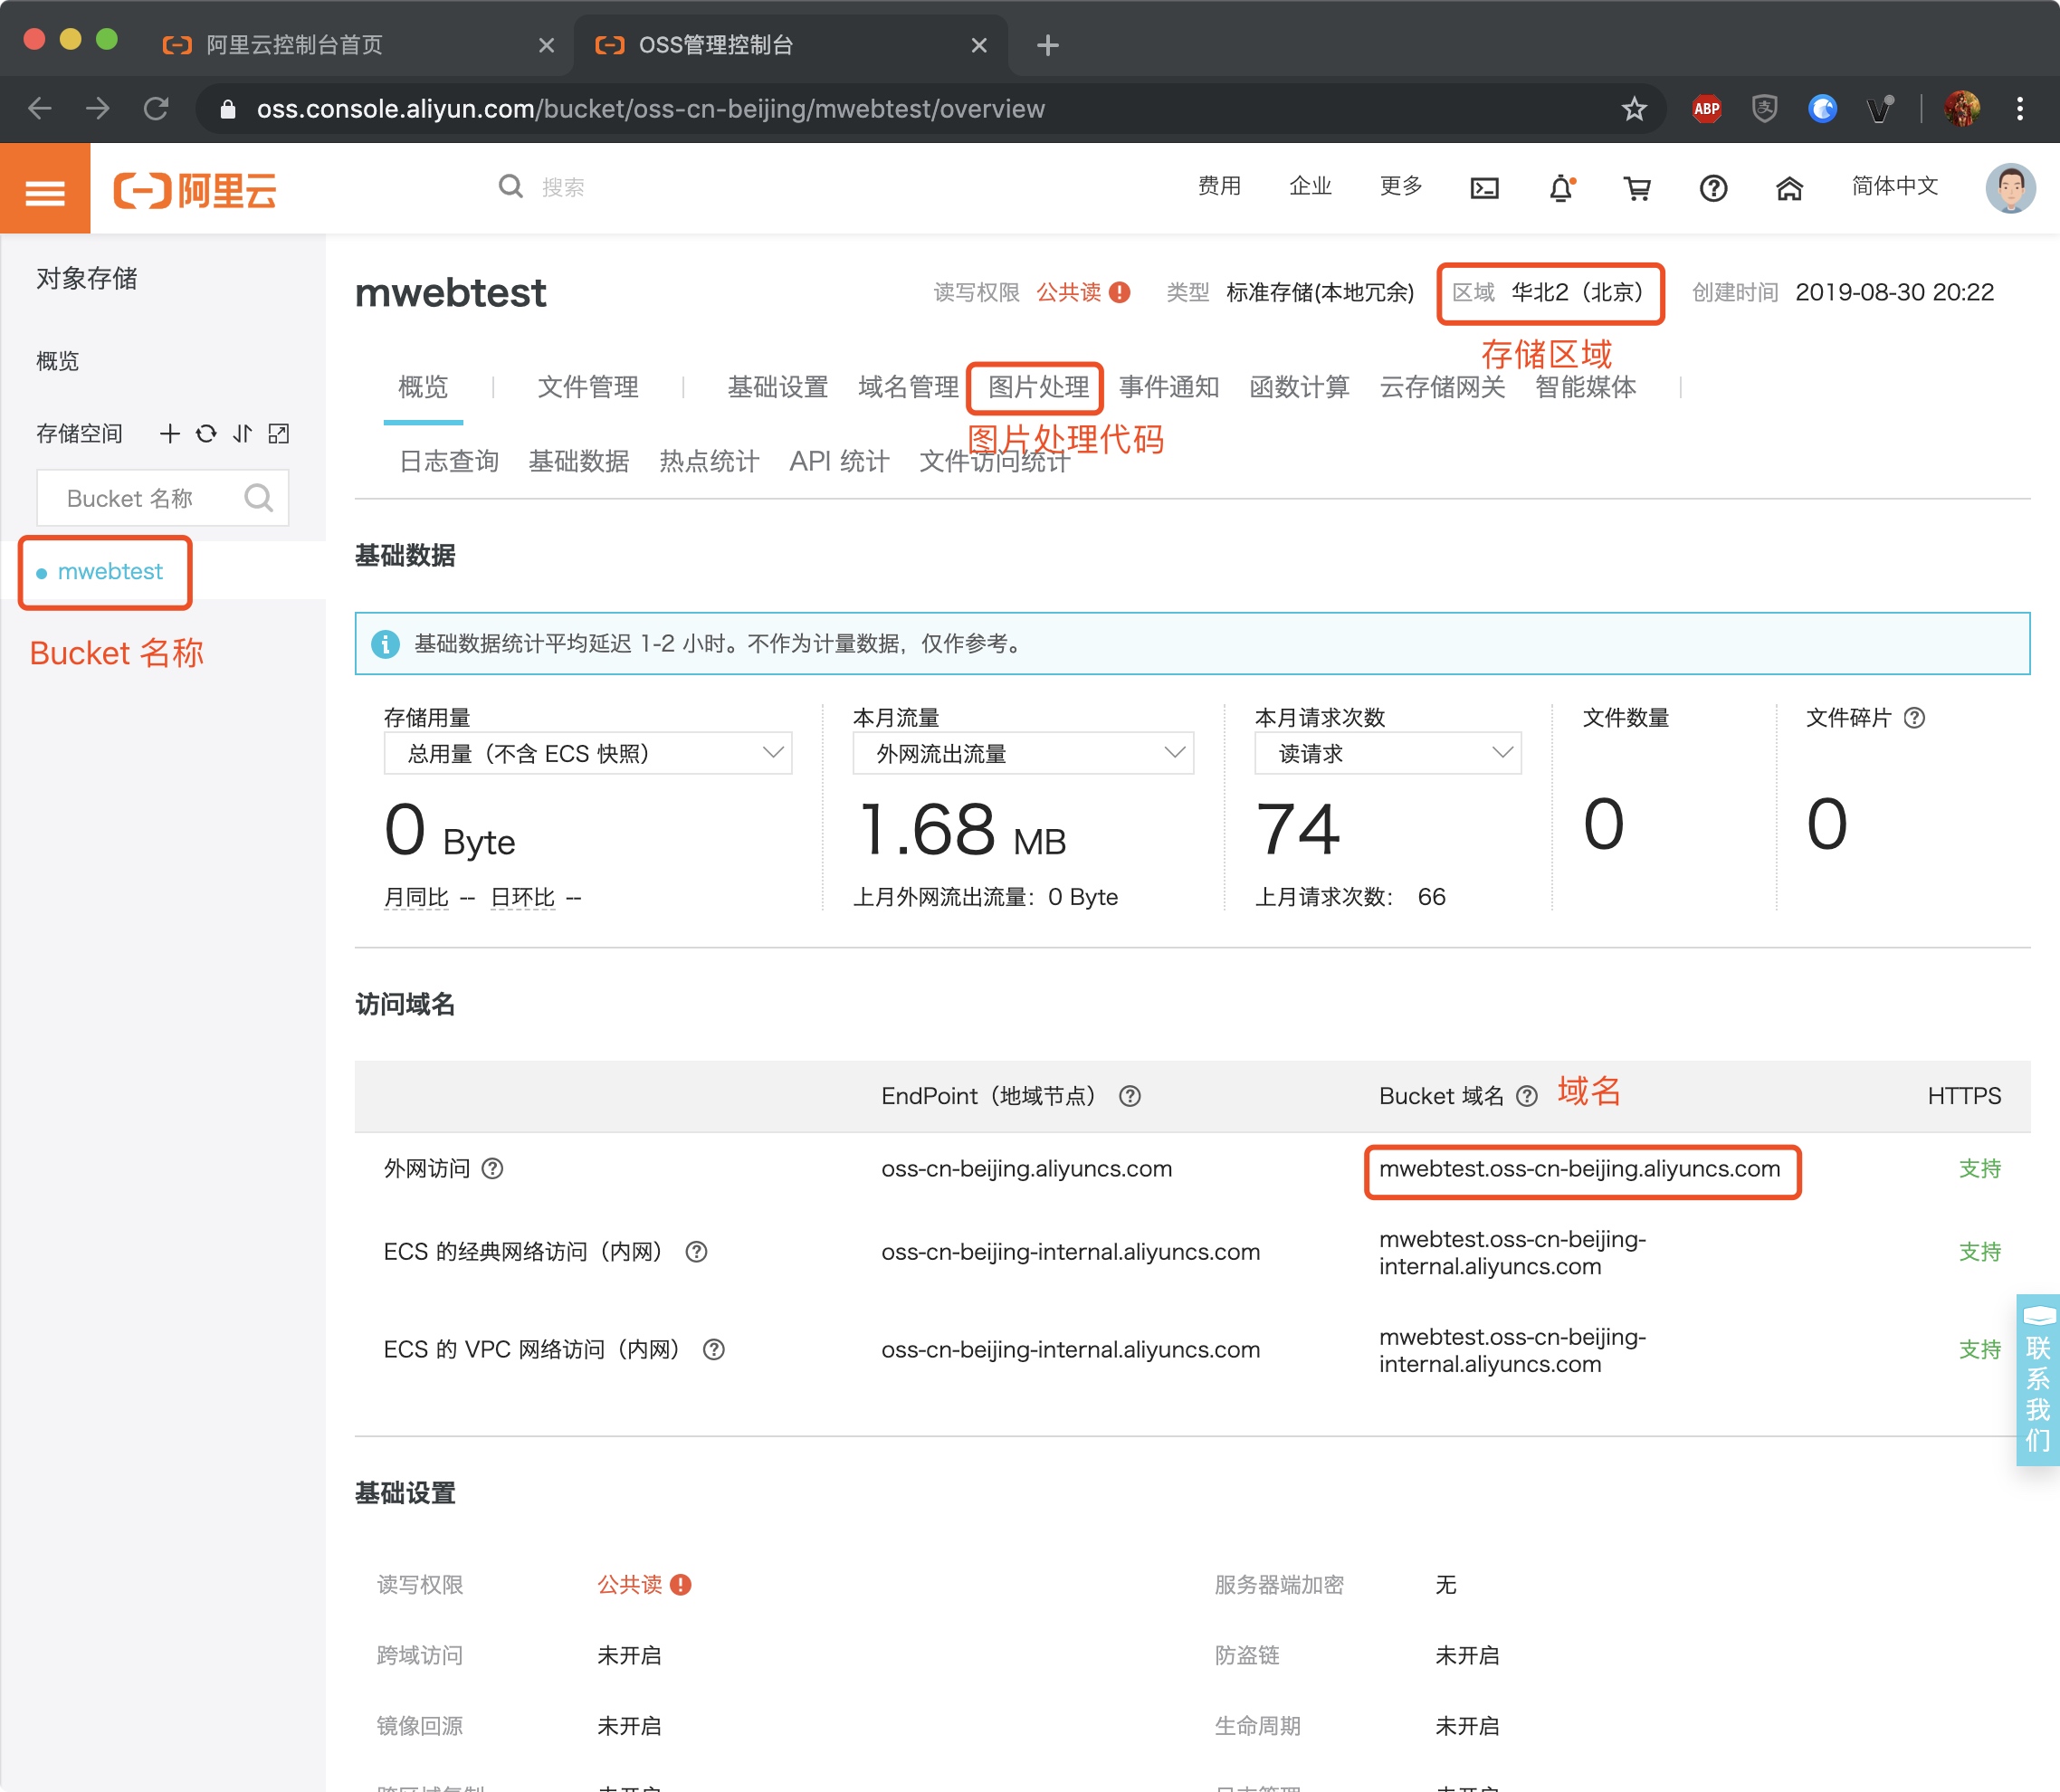
Task: Create new bucket with plus icon
Action: [170, 433]
